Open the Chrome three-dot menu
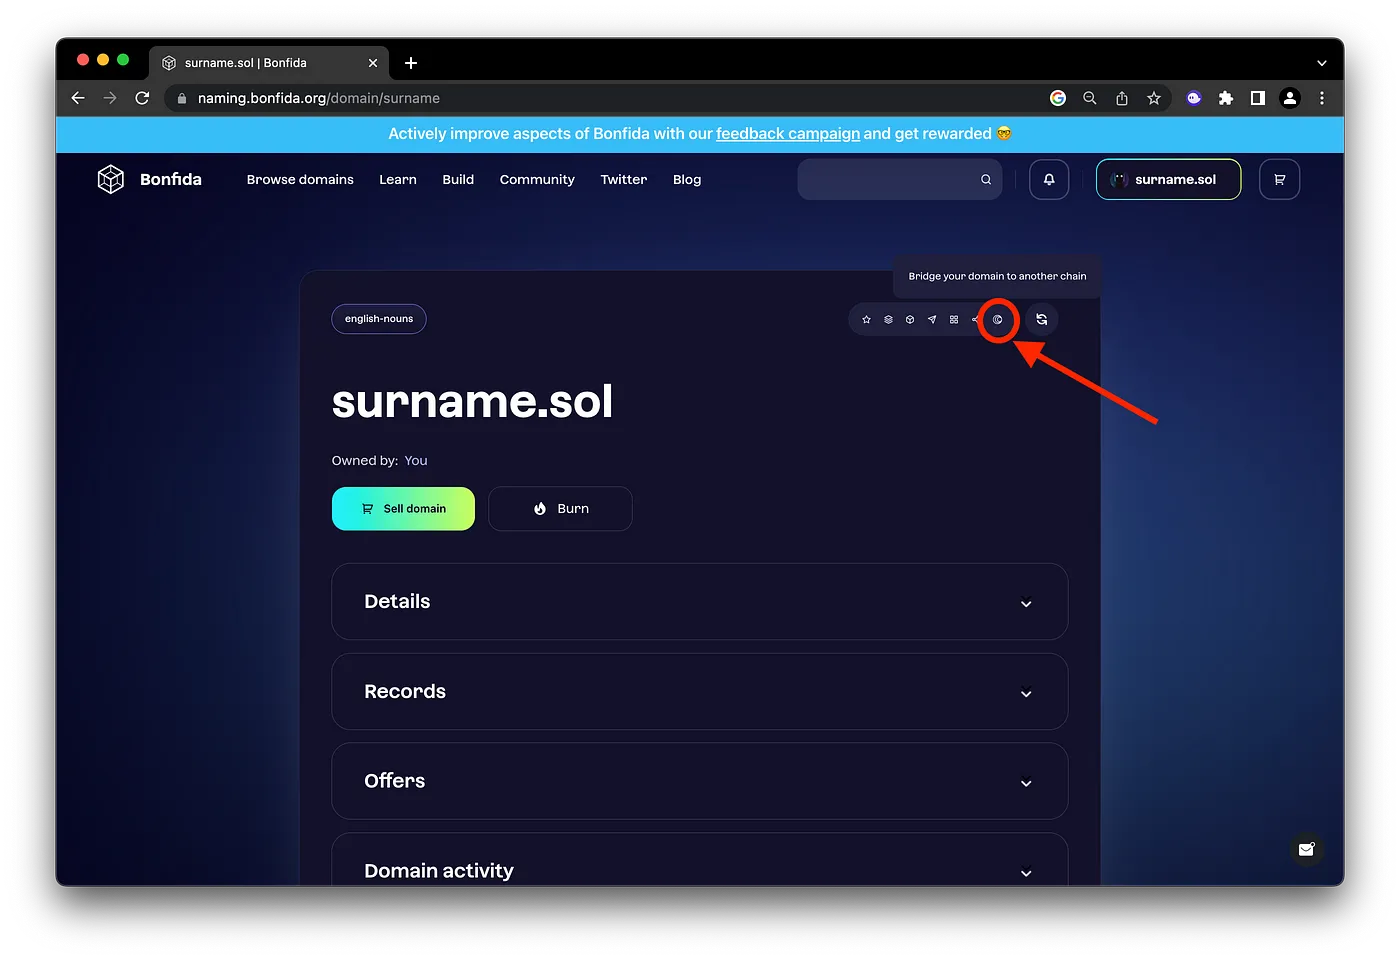The image size is (1400, 960). (1322, 98)
